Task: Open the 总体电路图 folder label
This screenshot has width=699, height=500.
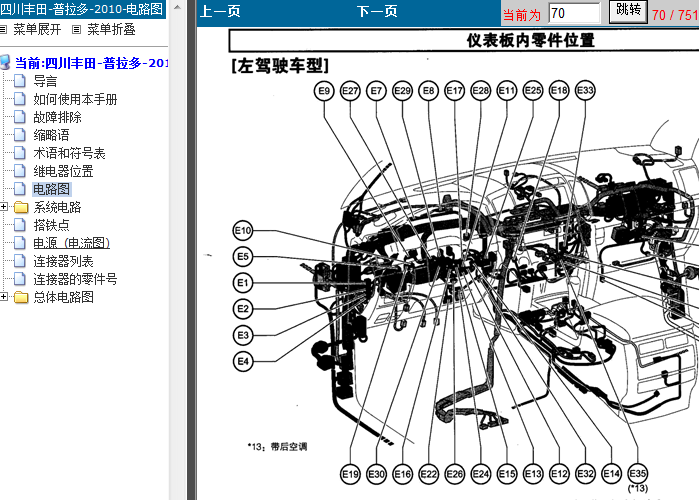Action: (x=63, y=297)
